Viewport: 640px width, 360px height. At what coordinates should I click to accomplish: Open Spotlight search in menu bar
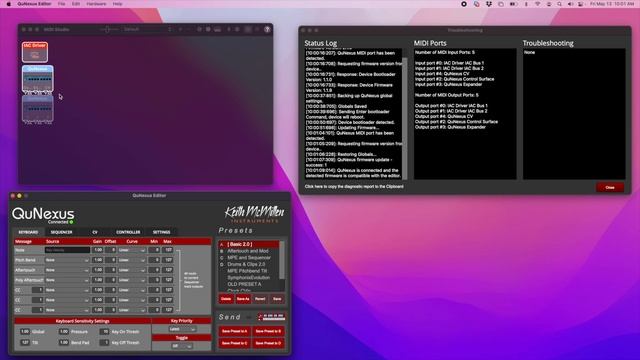[x=560, y=4]
